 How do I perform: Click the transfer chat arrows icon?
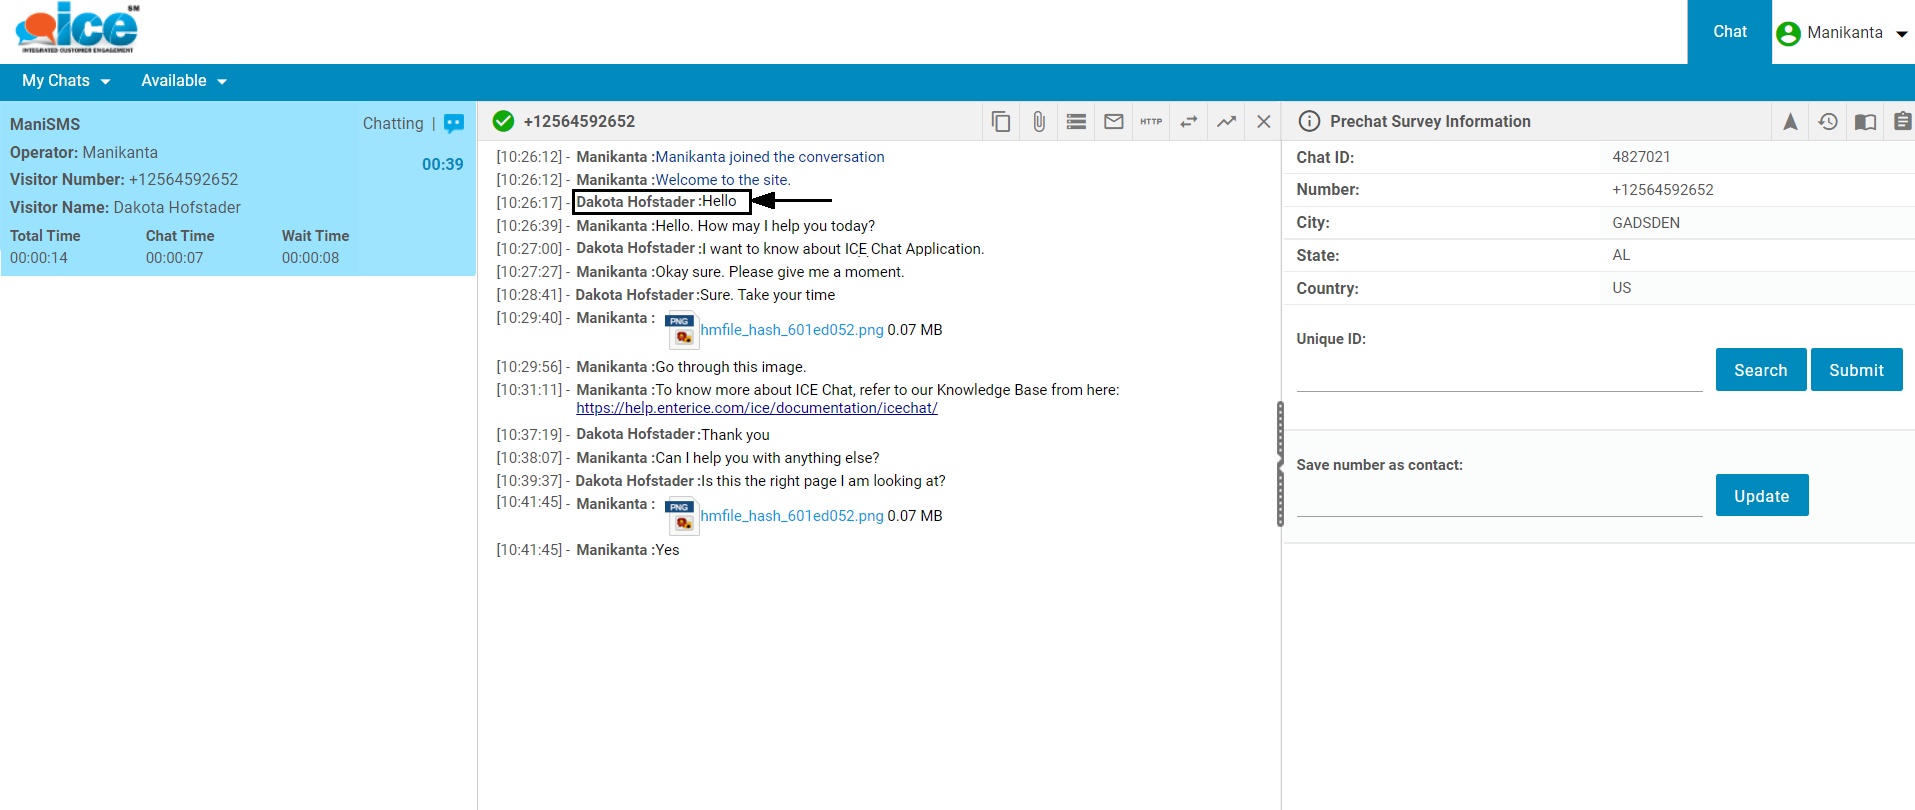1188,122
